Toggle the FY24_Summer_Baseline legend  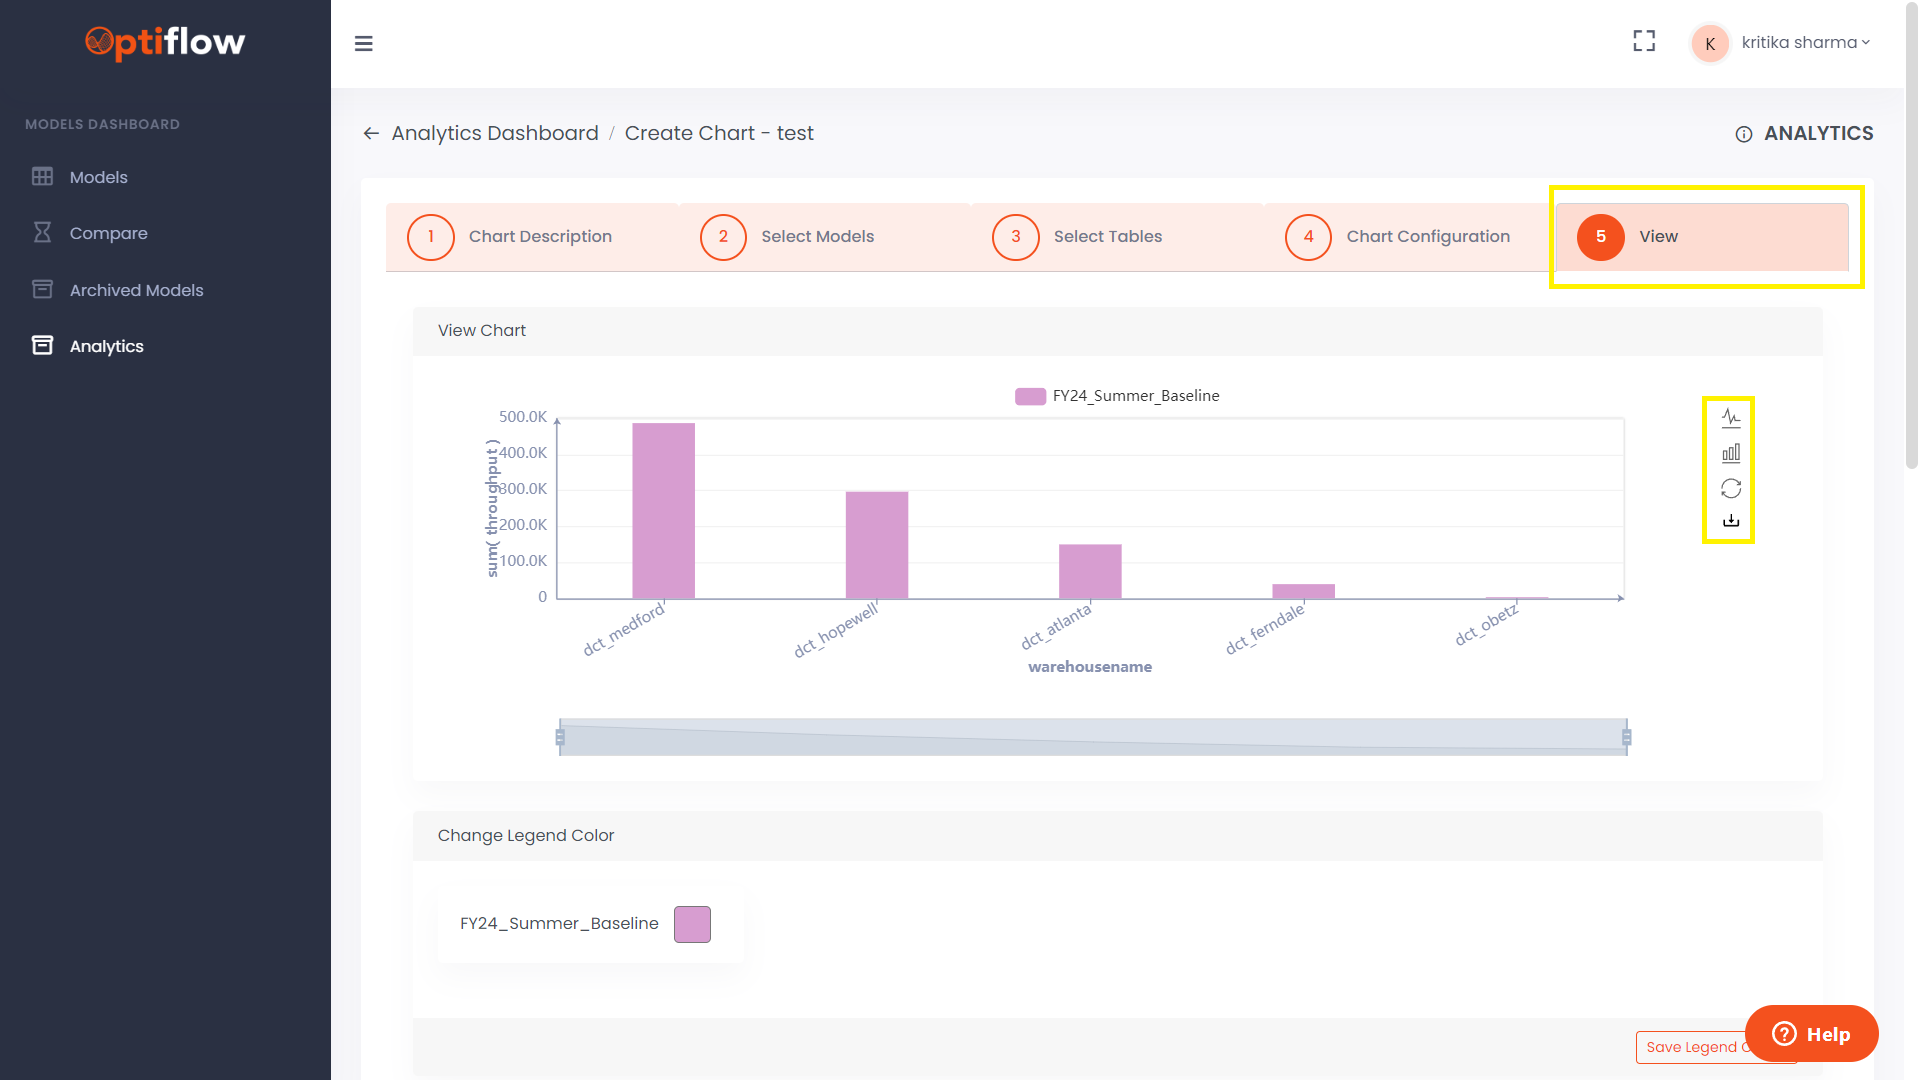1117,395
